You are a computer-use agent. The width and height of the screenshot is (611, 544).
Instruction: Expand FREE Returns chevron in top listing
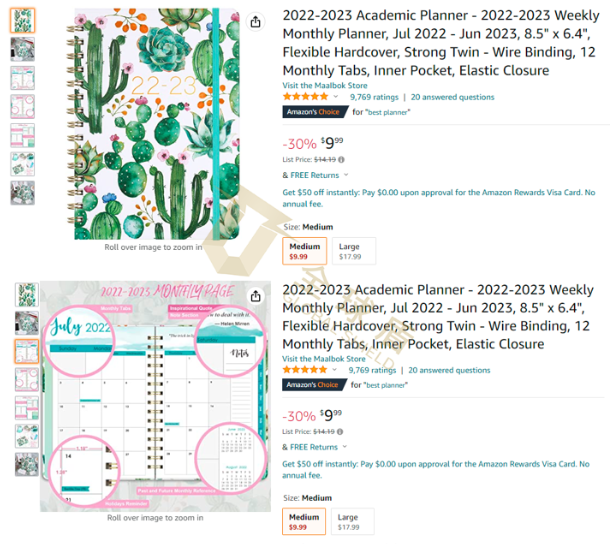tap(346, 175)
